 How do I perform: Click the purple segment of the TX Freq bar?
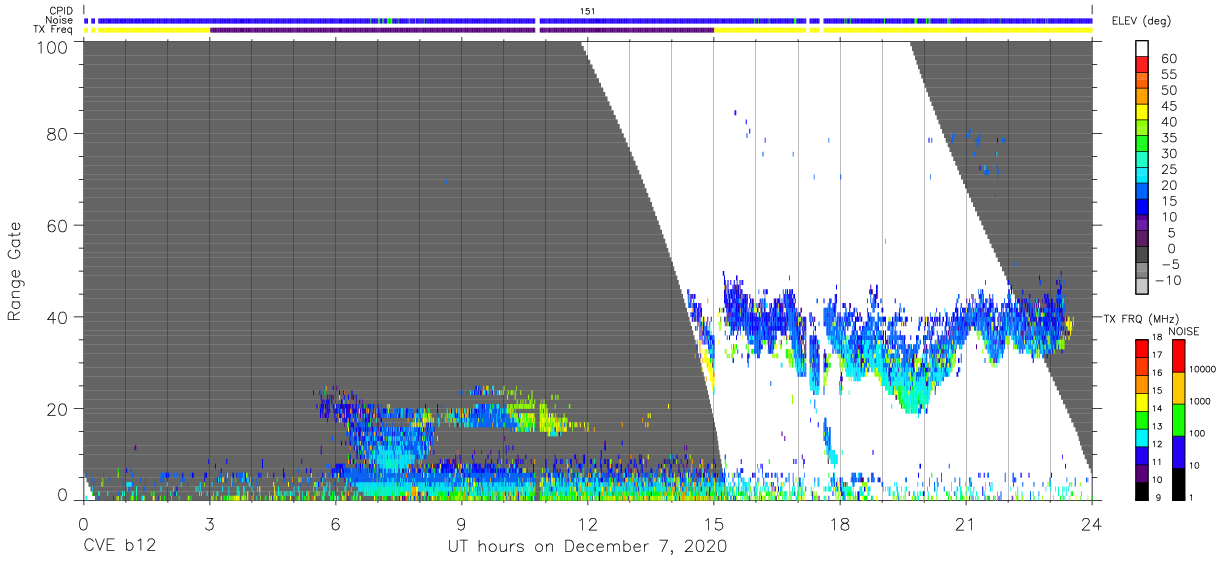(x=461, y=30)
